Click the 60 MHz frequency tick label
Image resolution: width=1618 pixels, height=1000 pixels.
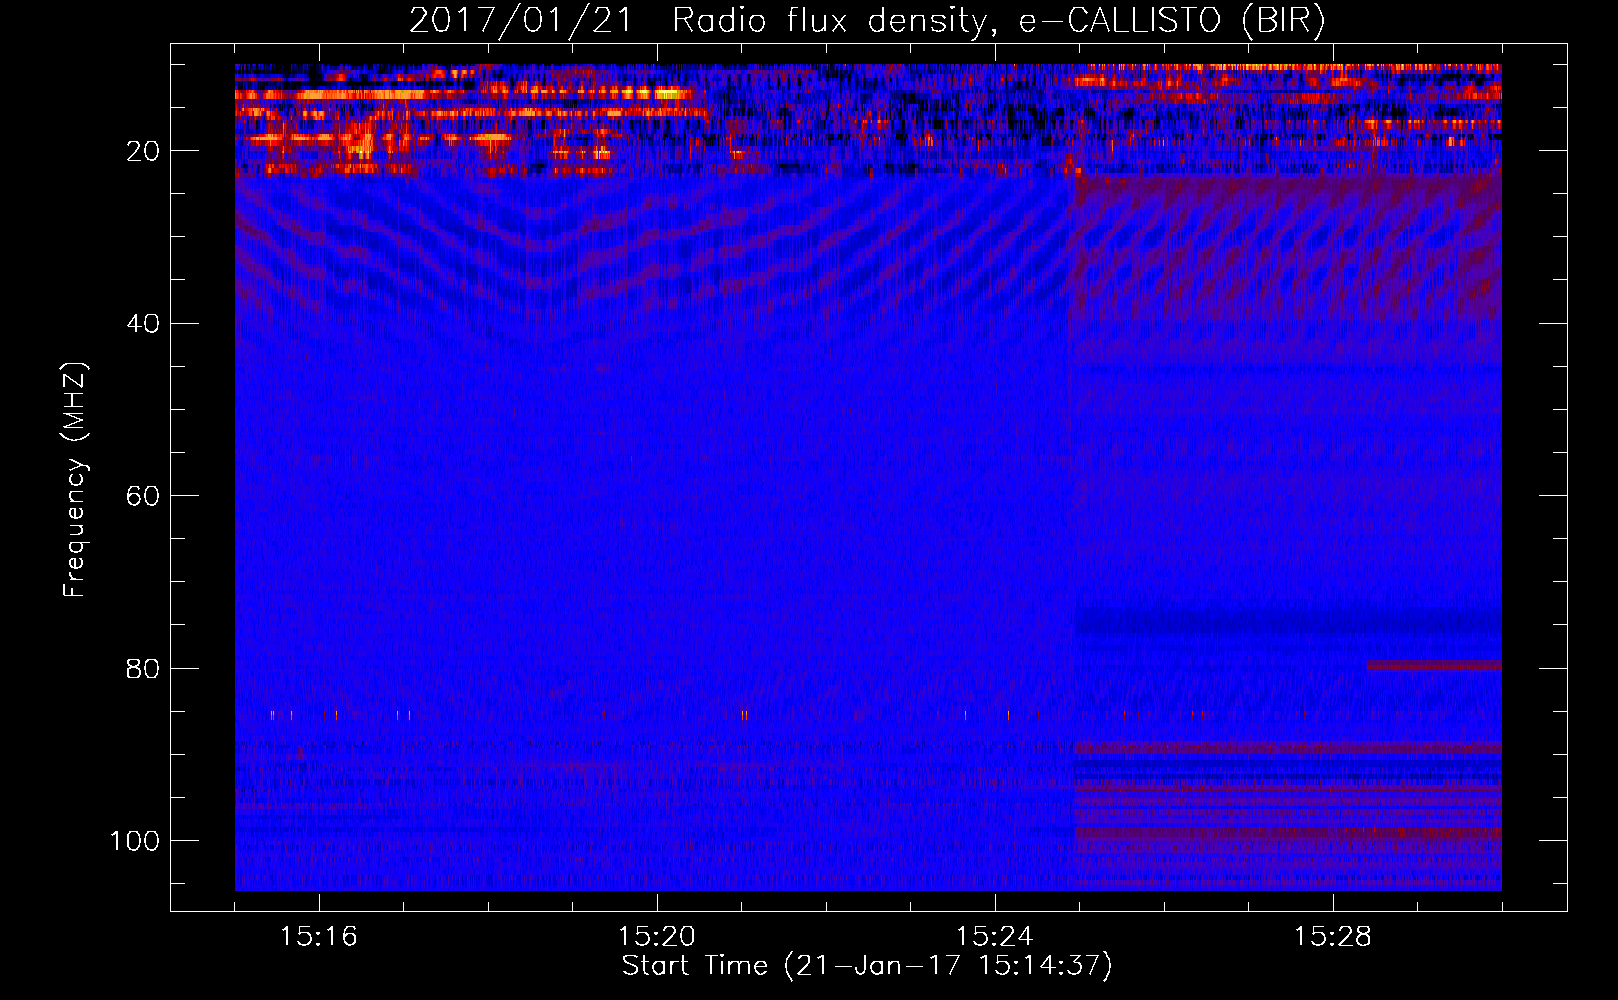pyautogui.click(x=143, y=496)
